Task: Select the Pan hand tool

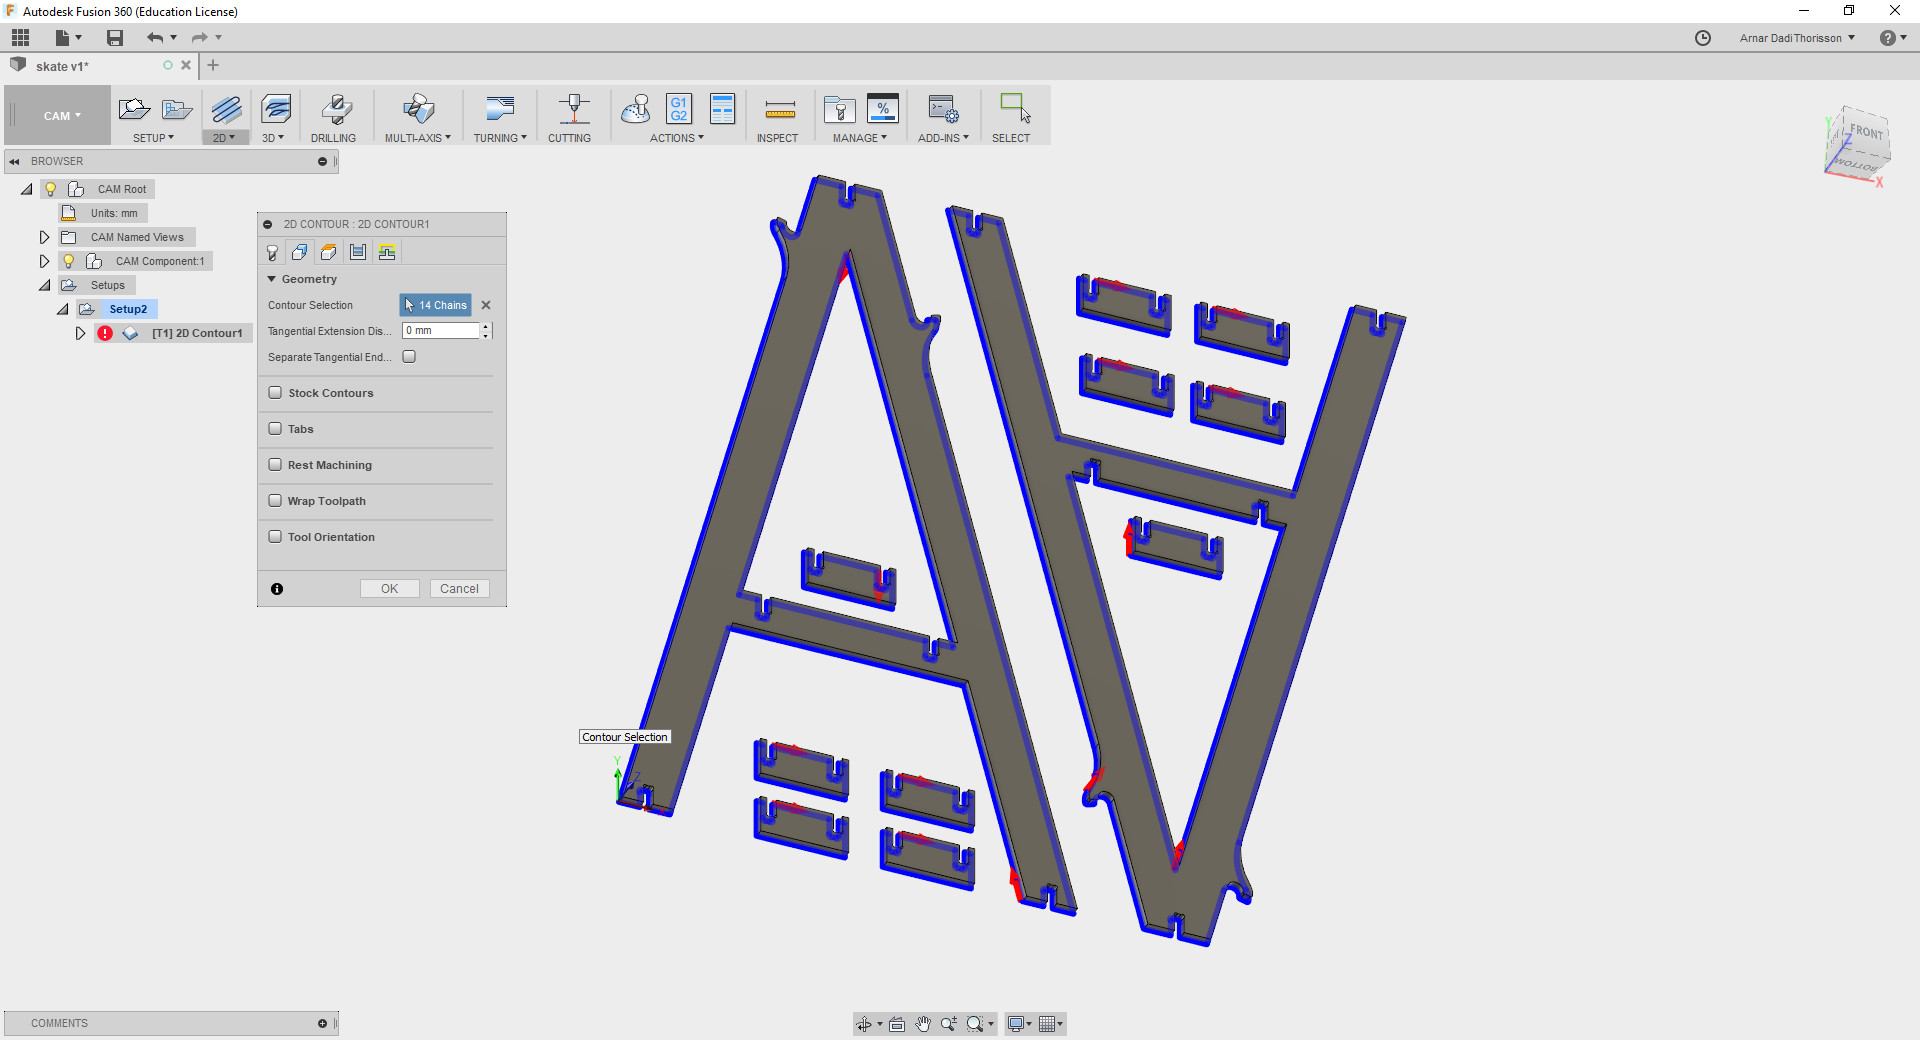Action: (923, 1024)
